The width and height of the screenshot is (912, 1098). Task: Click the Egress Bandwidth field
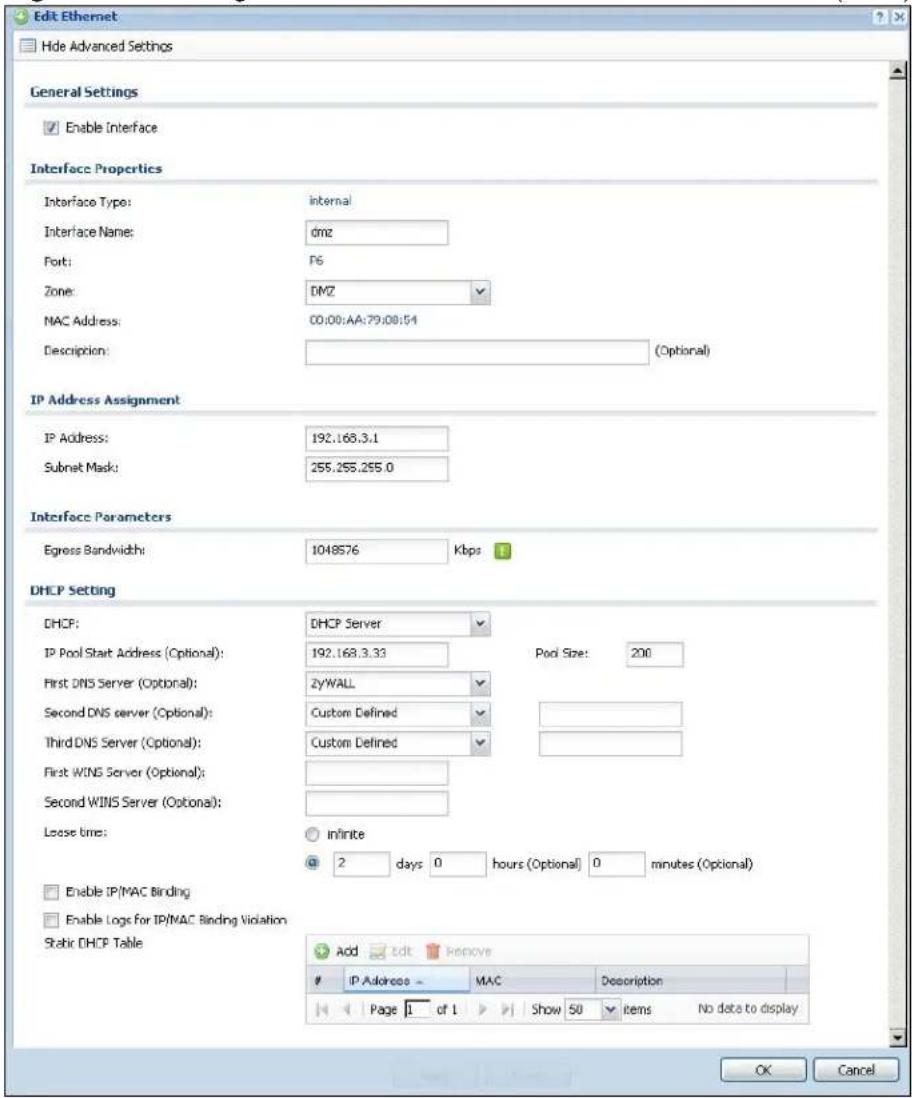click(x=377, y=551)
